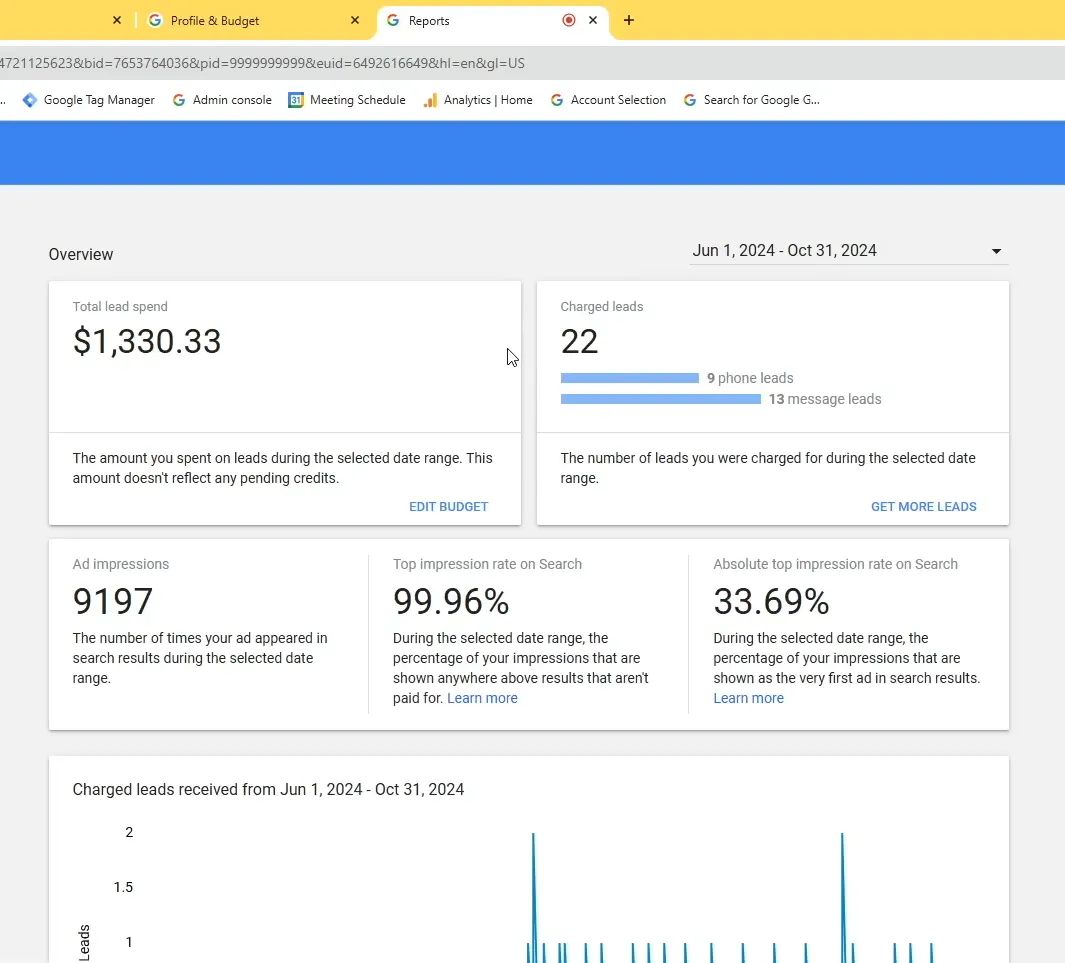Click the Total lead spend label
1065x963 pixels.
click(120, 306)
